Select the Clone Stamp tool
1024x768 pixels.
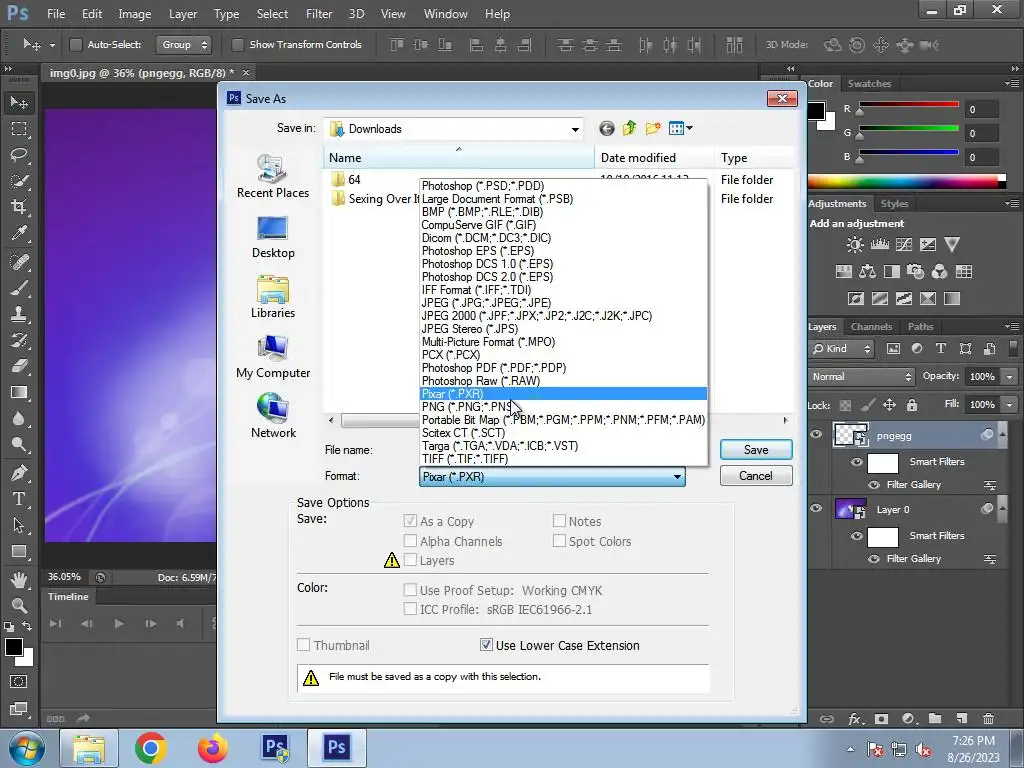point(19,313)
